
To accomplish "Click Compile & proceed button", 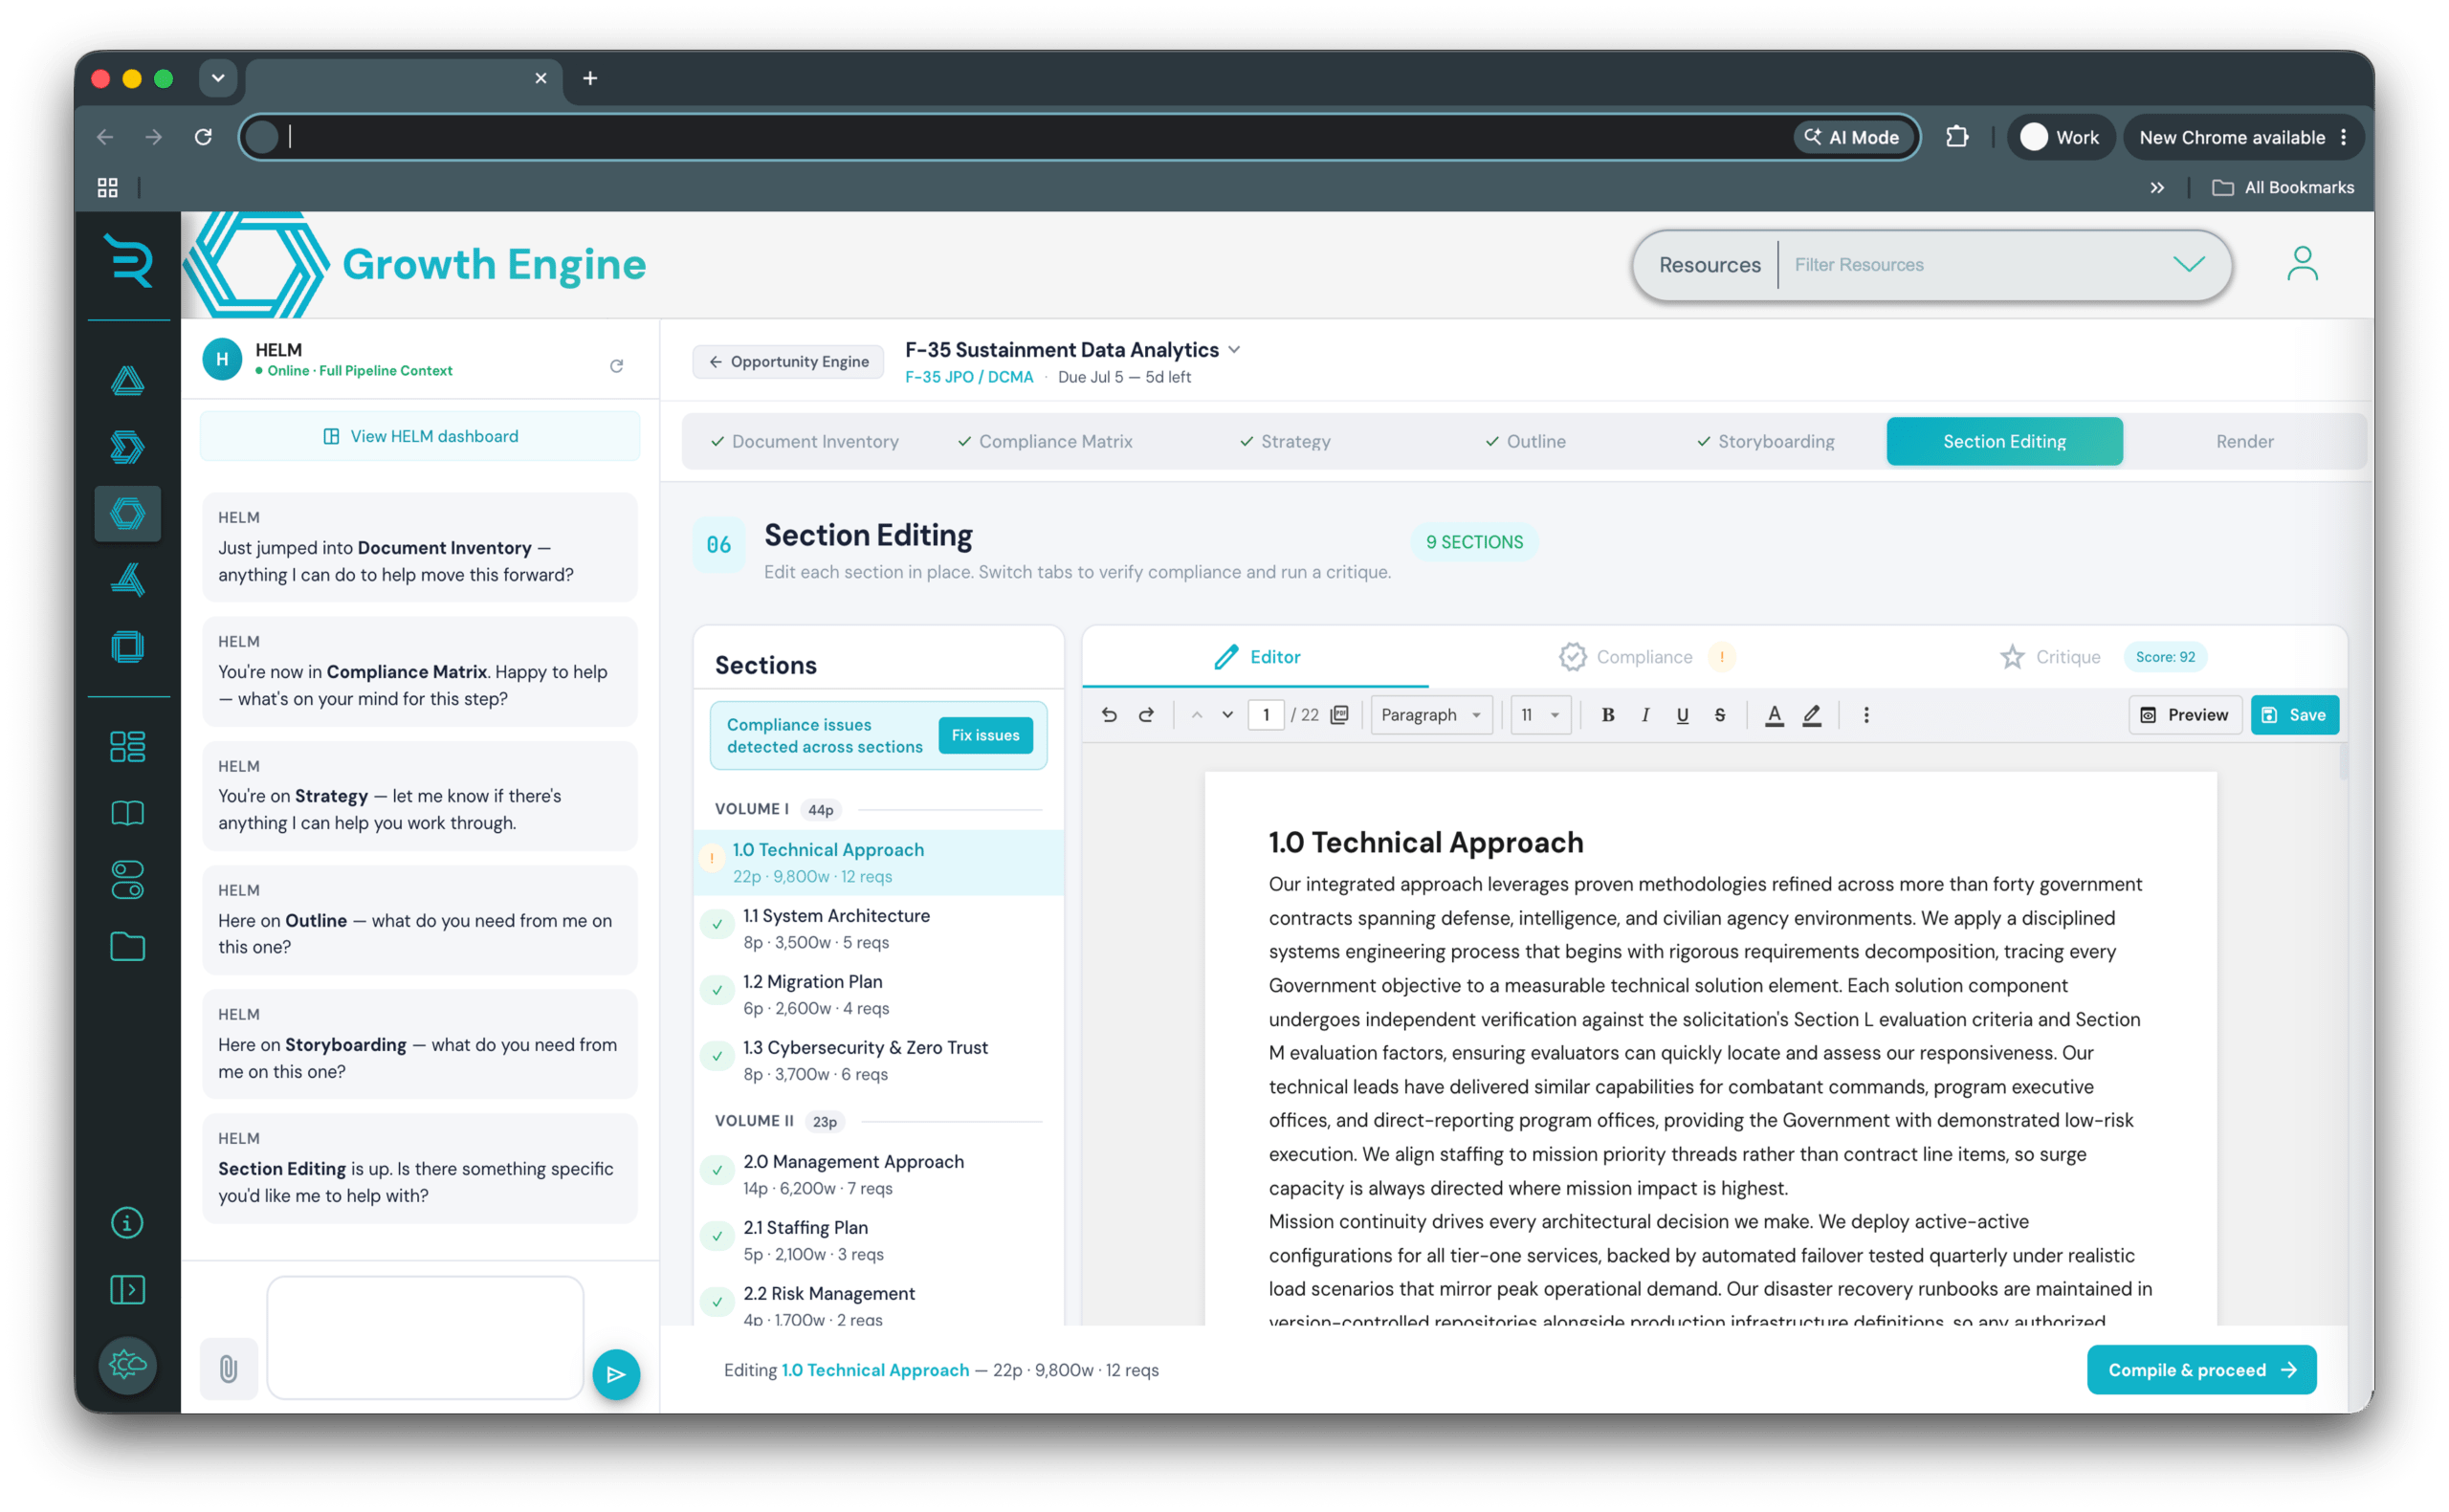I will 2201,1369.
